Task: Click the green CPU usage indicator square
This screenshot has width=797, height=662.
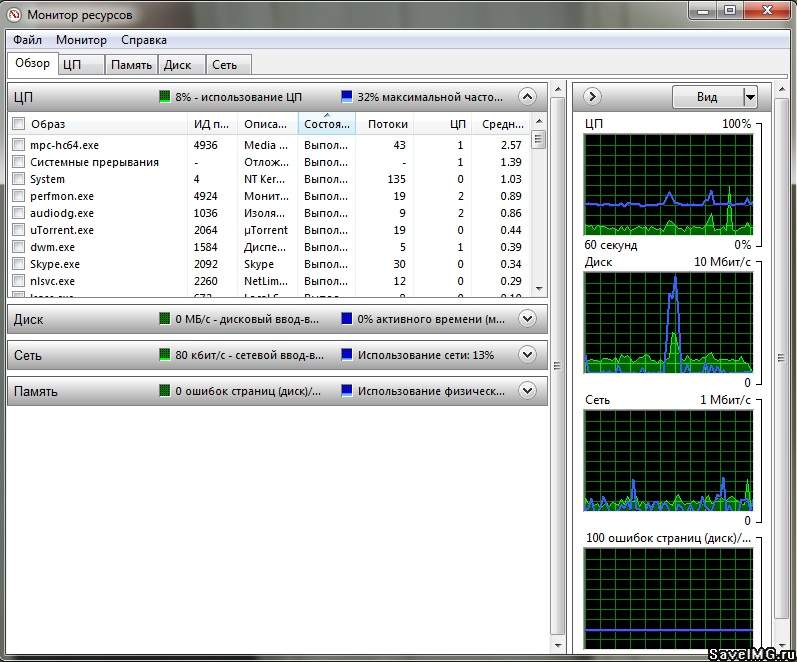Action: click(x=165, y=97)
